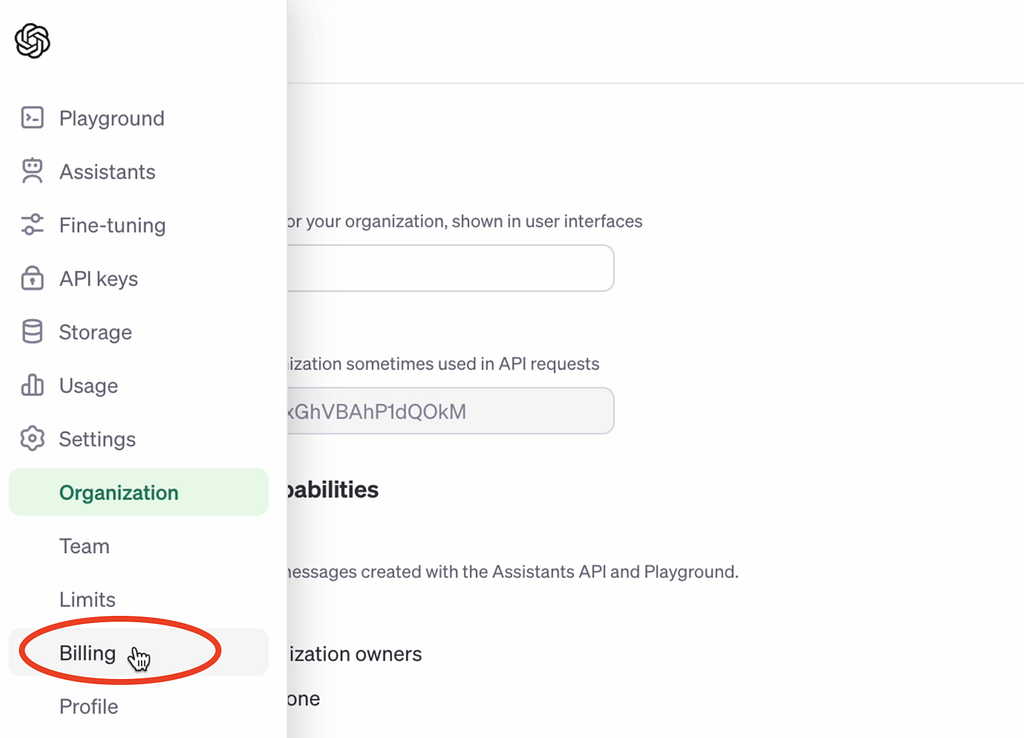
Task: Click the Limits link
Action: [x=87, y=599]
